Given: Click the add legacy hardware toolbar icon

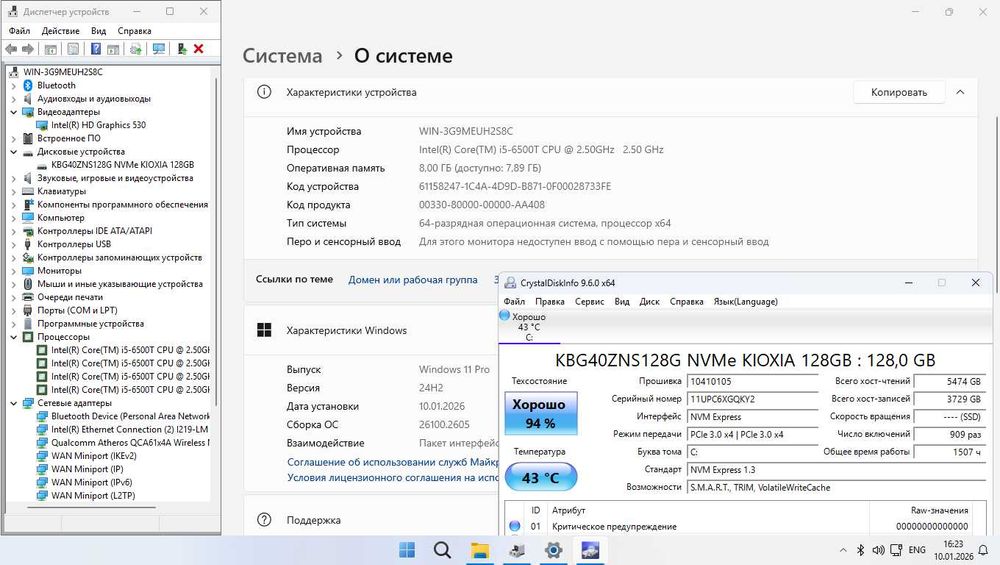Looking at the screenshot, I should pos(181,49).
